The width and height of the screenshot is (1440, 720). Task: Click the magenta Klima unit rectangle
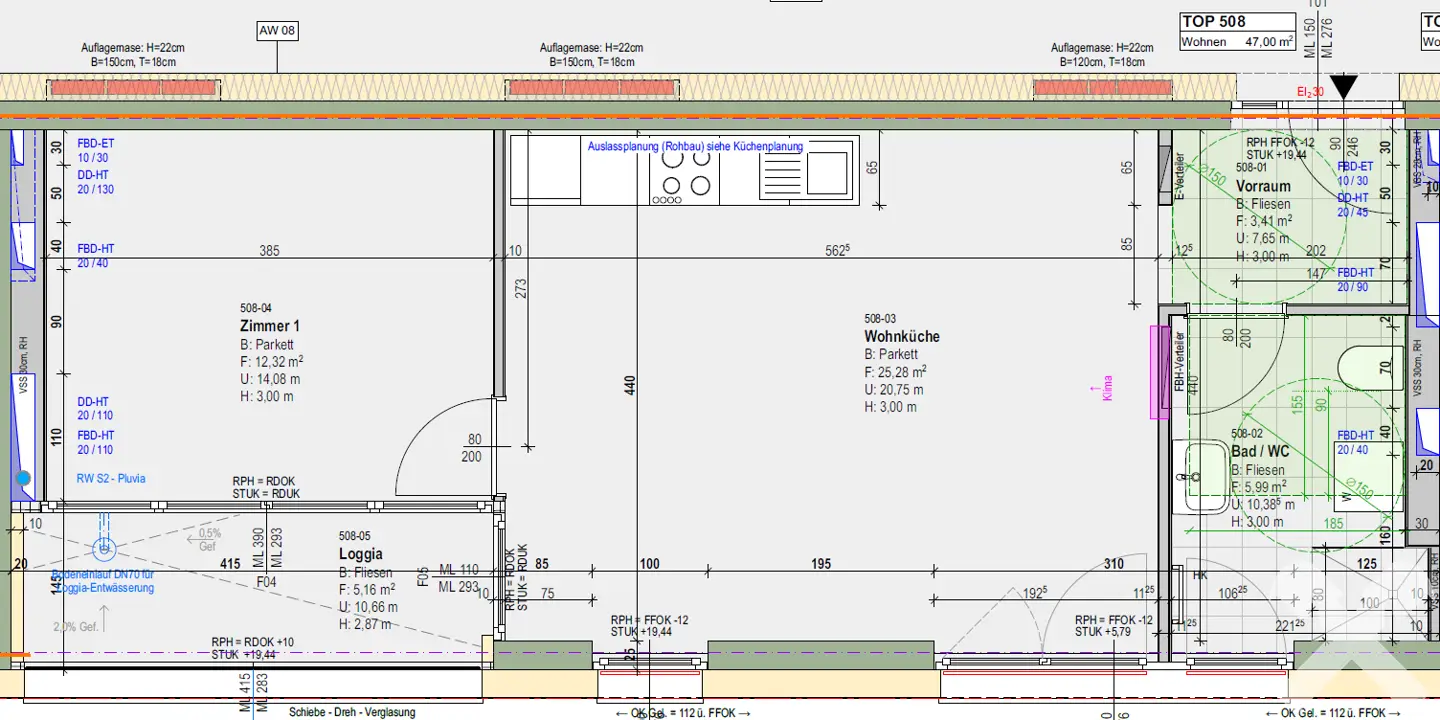(x=1159, y=371)
